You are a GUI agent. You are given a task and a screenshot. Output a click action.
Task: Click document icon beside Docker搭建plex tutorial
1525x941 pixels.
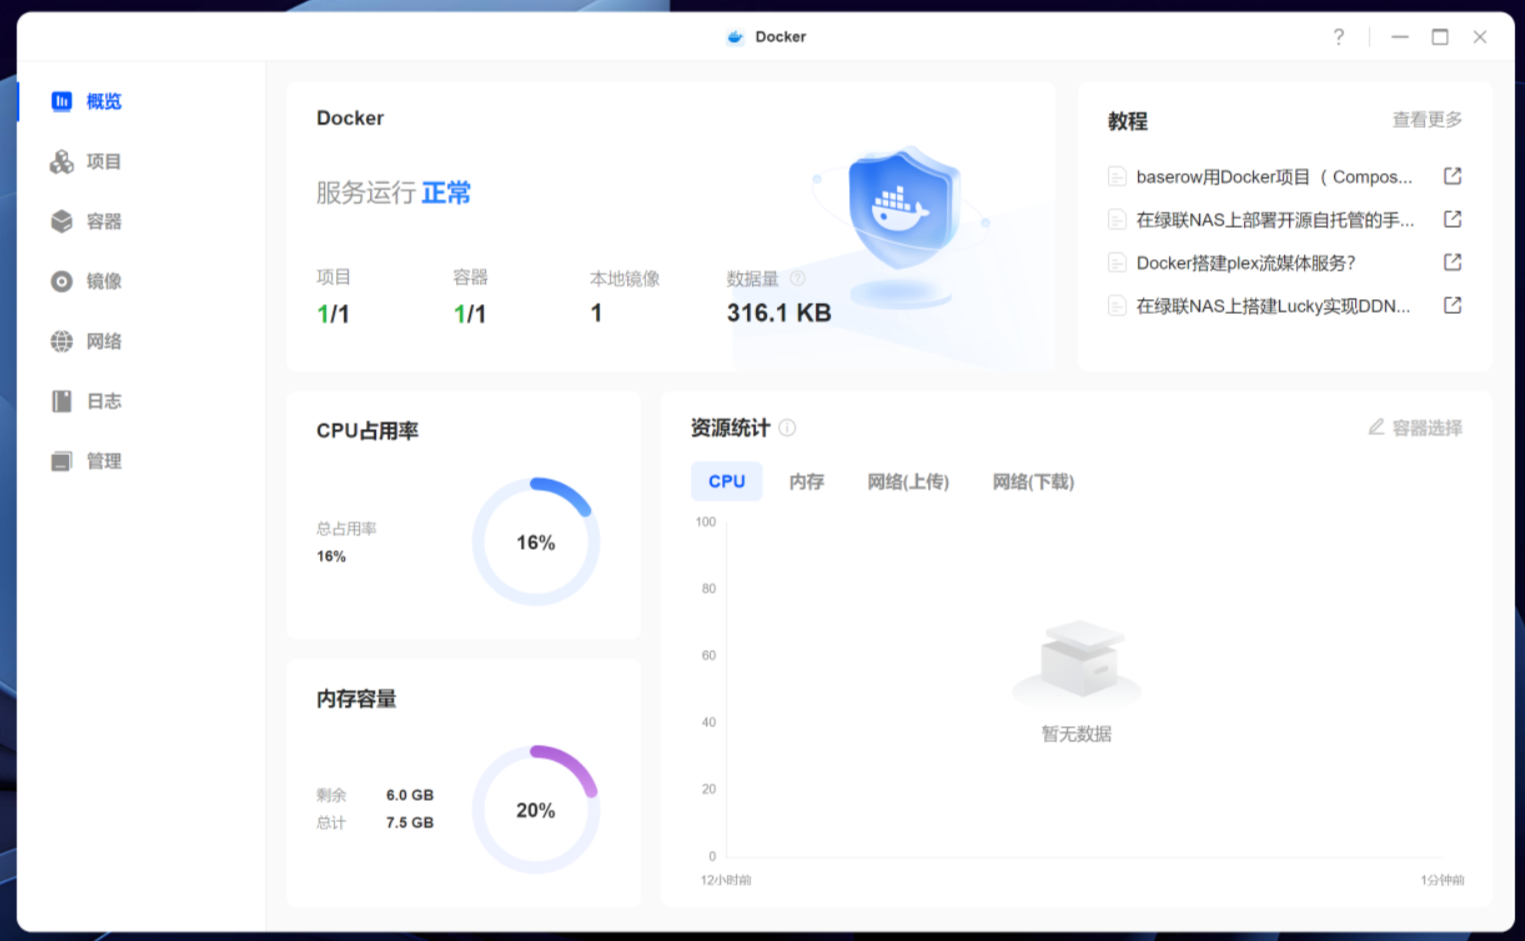tap(1117, 263)
